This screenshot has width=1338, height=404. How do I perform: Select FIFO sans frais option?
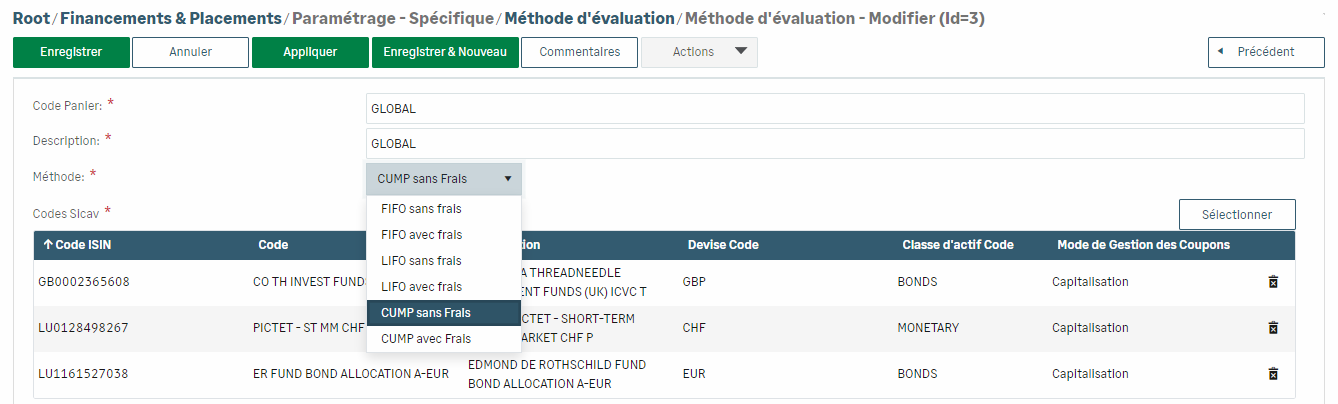pos(421,209)
